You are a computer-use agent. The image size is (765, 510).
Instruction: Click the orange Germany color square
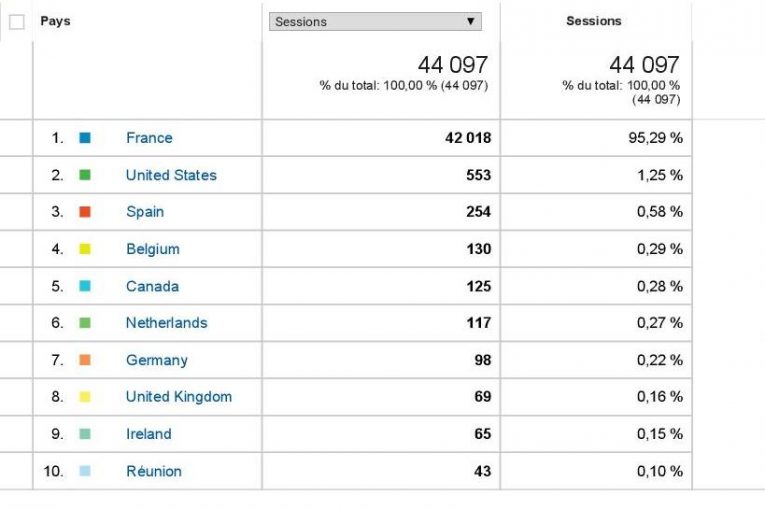[85, 360]
